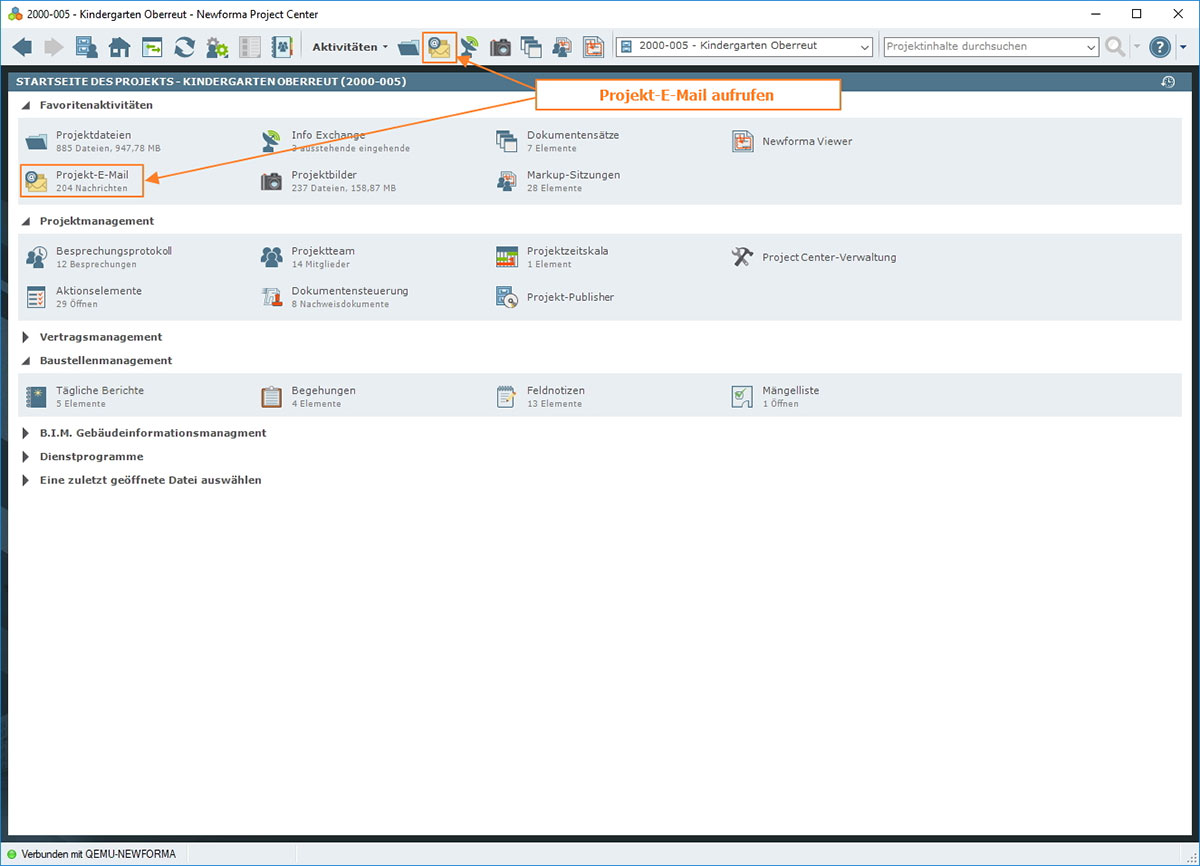Open the Projektbilder camera tile icon

(x=271, y=181)
